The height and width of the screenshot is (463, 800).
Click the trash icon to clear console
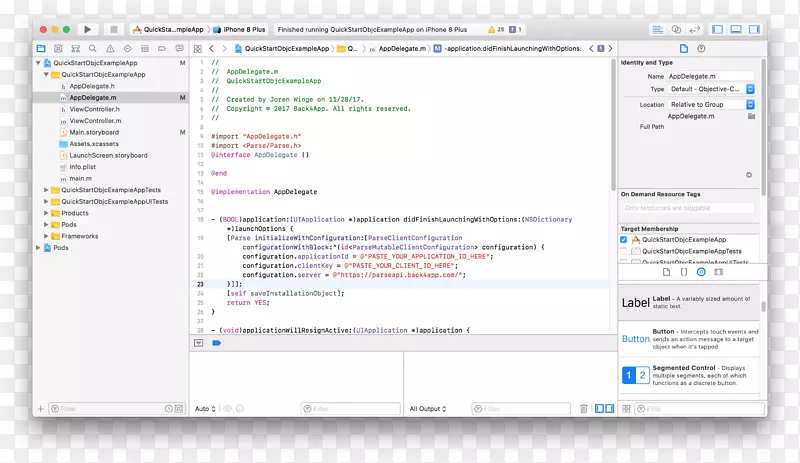[x=584, y=409]
